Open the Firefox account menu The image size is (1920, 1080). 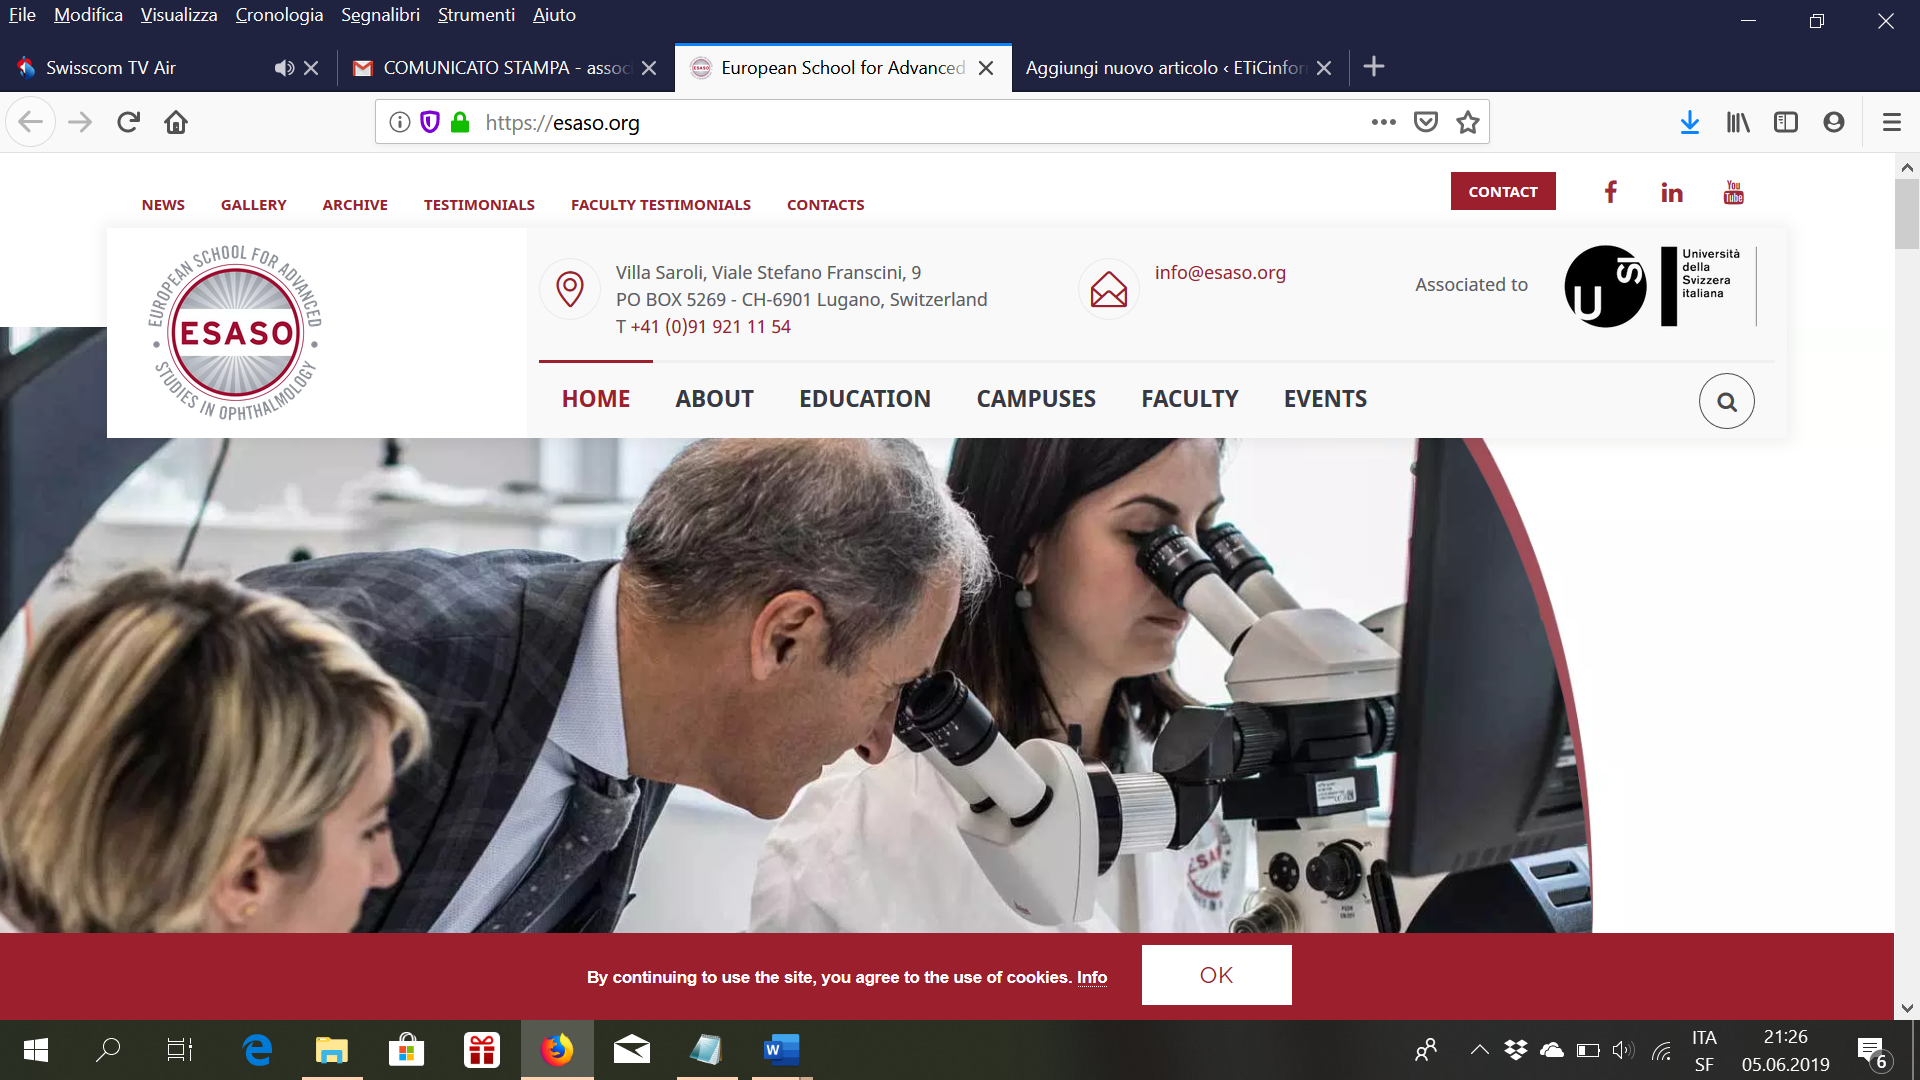[1834, 122]
